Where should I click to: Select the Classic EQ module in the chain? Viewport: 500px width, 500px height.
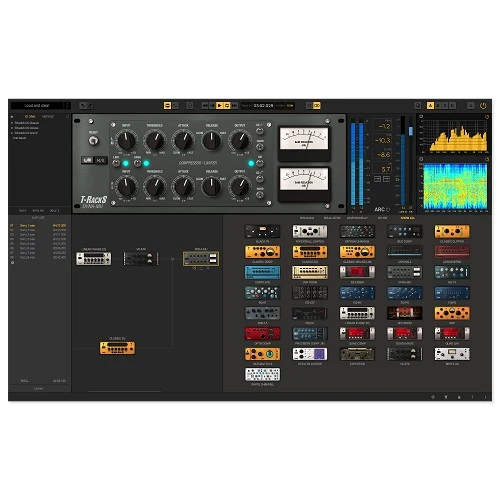117,348
